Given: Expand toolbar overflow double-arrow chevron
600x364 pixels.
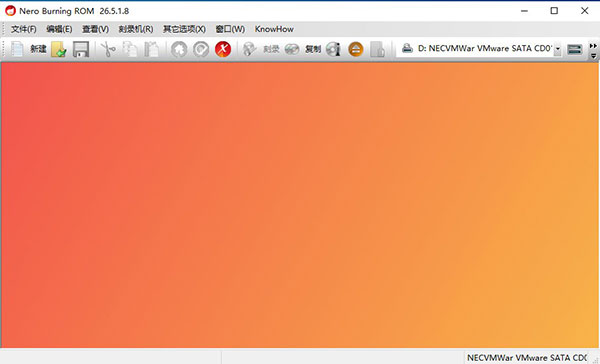Looking at the screenshot, I should coord(593,46).
